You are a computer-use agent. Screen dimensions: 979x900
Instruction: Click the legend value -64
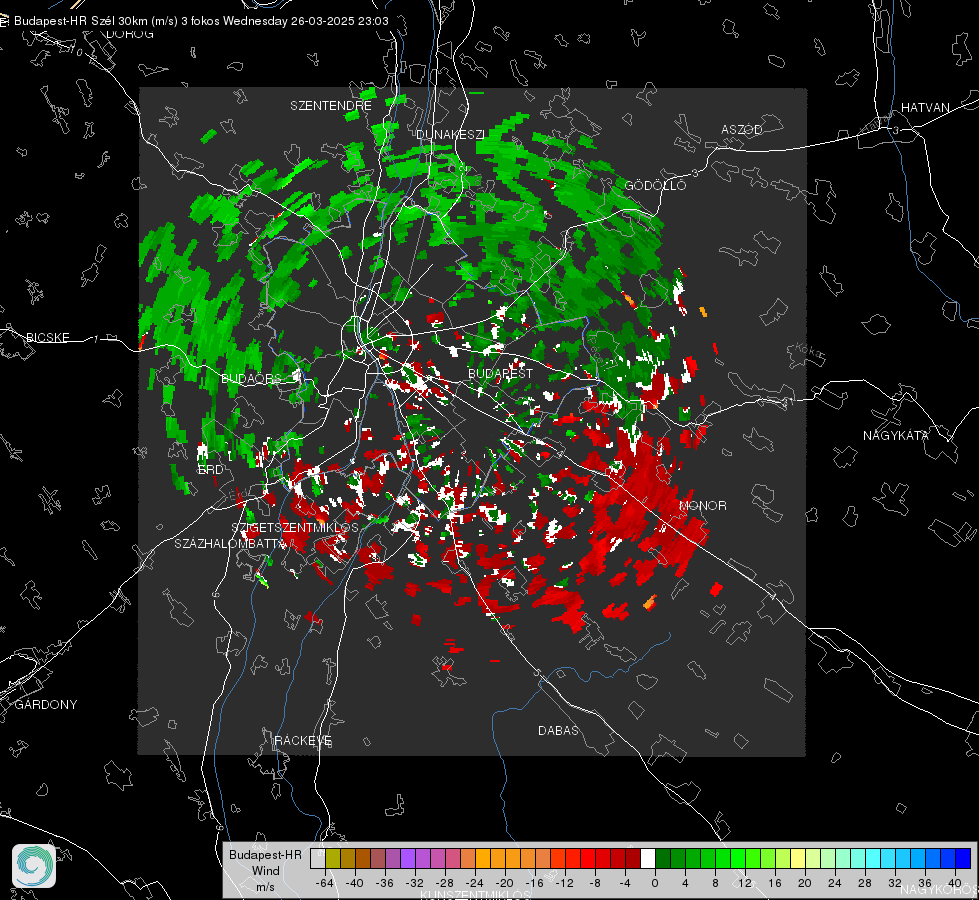(x=325, y=883)
